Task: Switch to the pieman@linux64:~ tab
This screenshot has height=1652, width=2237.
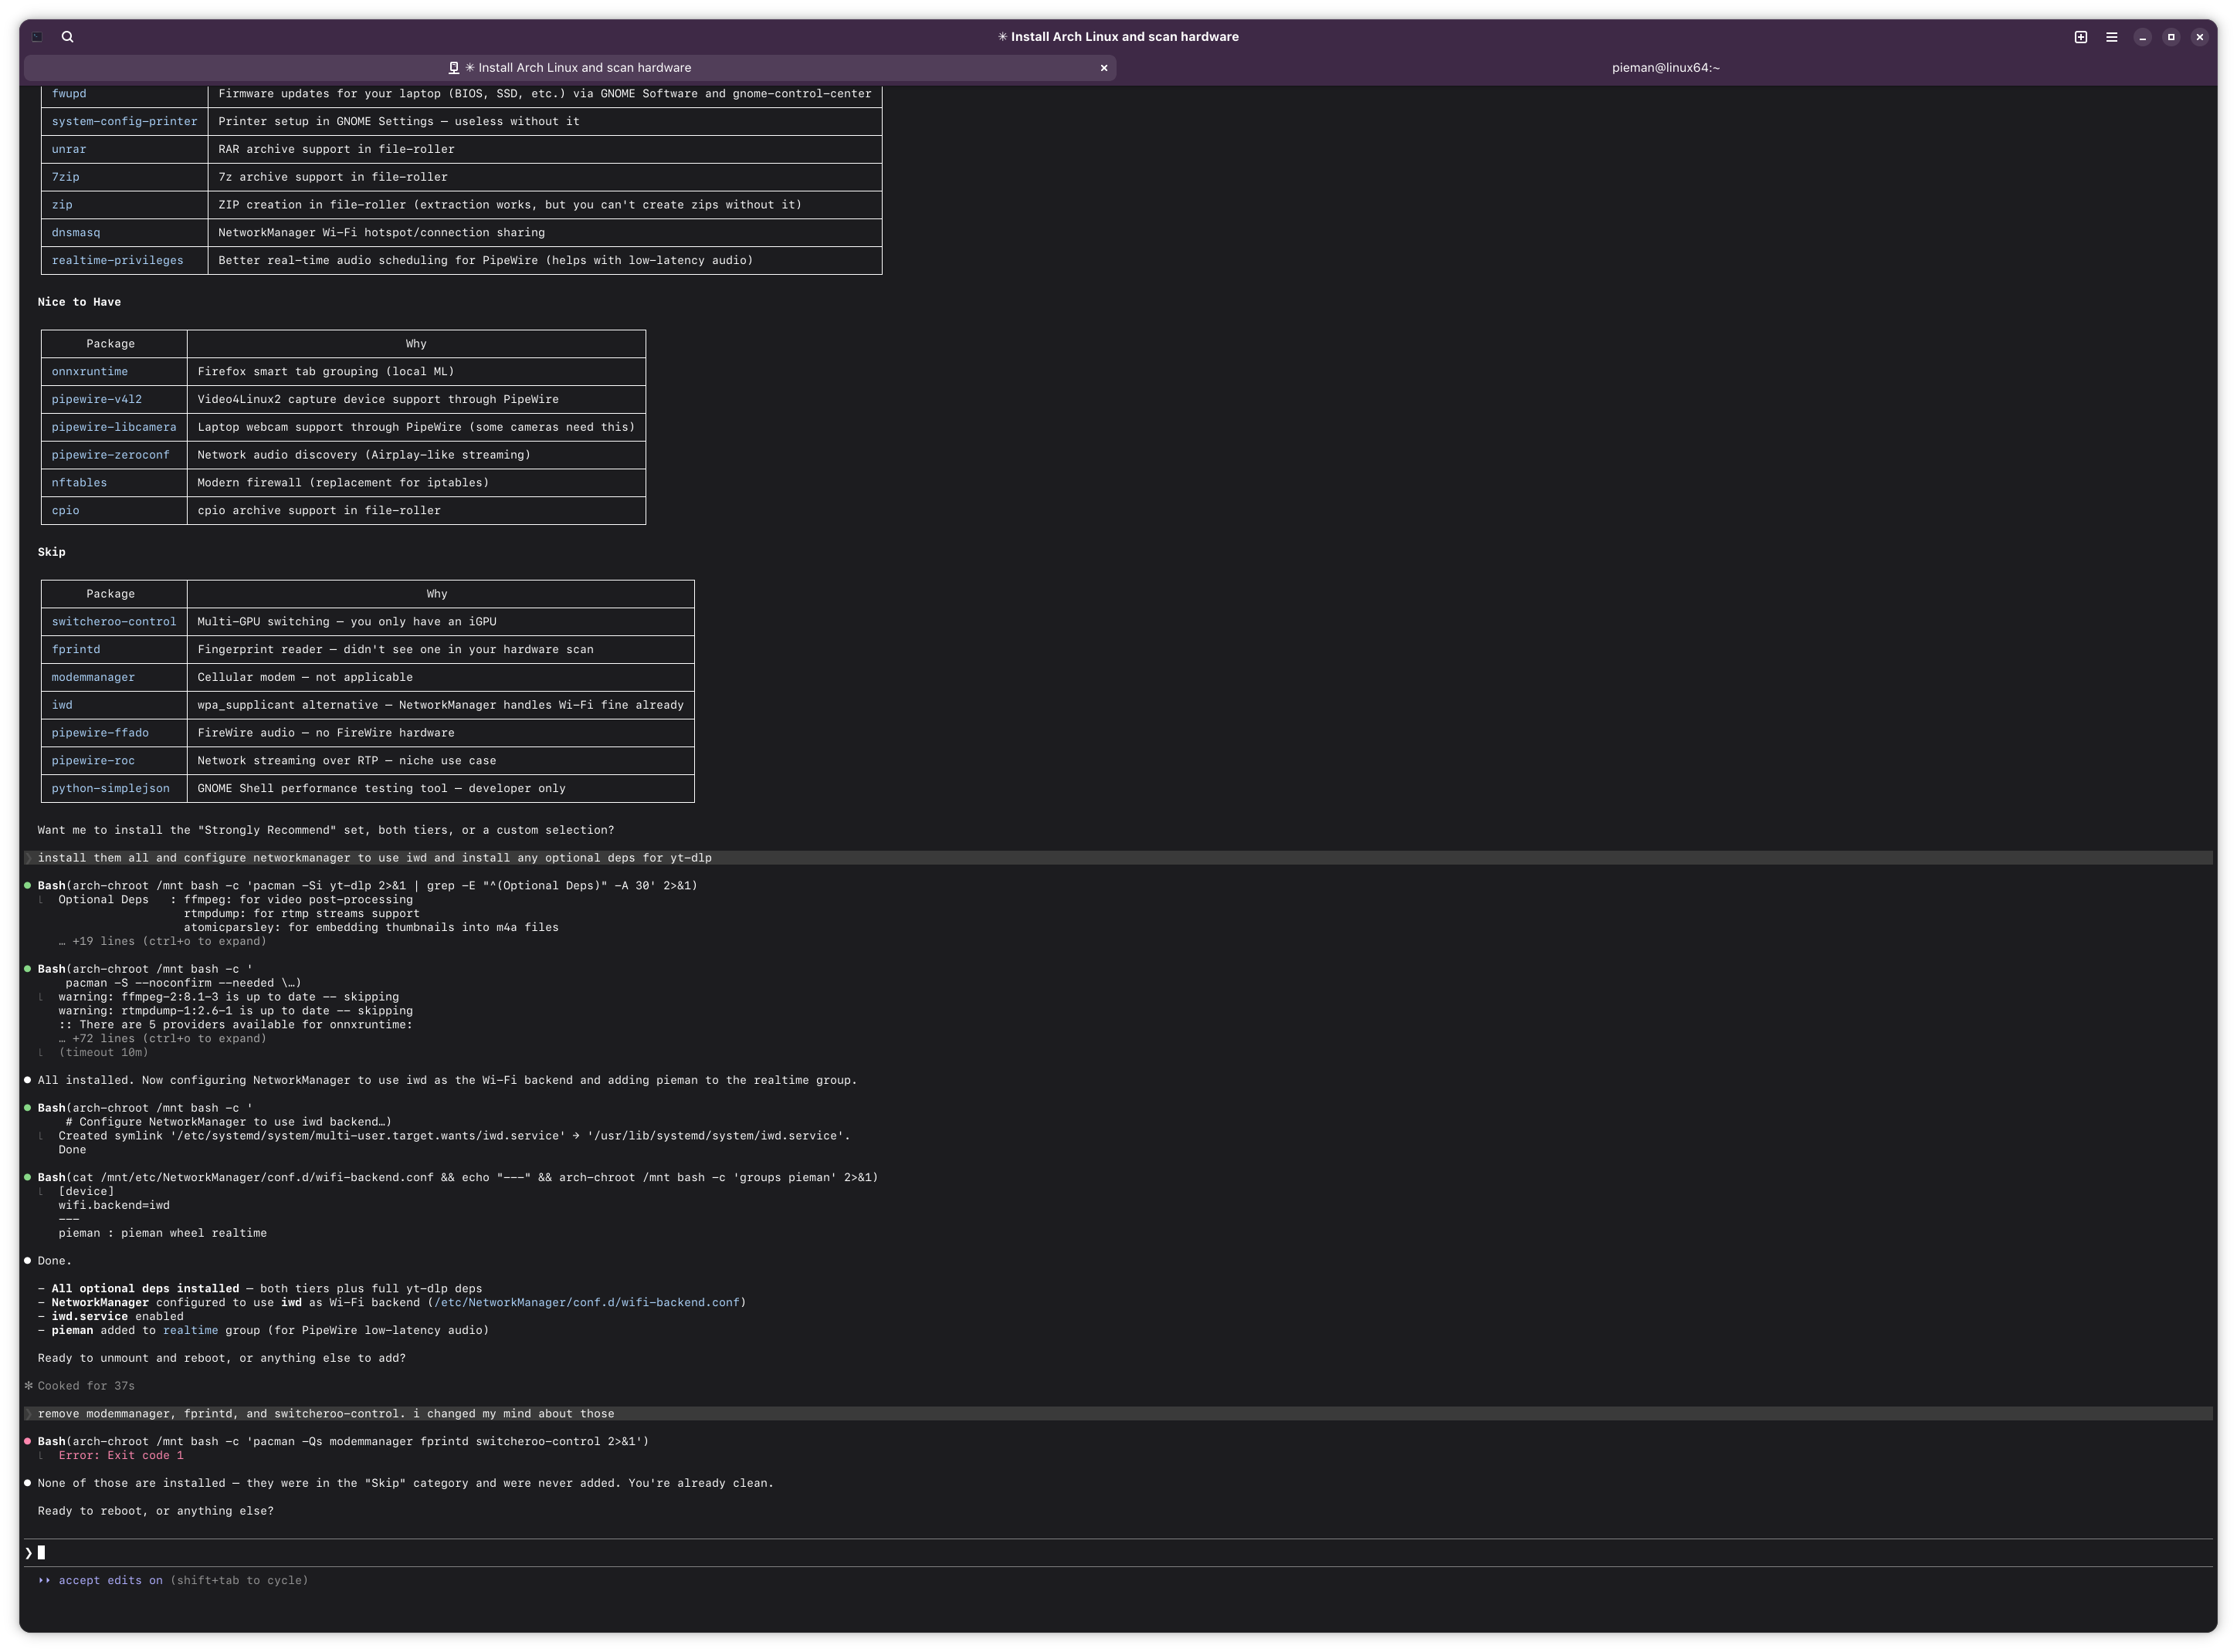Action: pyautogui.click(x=1665, y=68)
